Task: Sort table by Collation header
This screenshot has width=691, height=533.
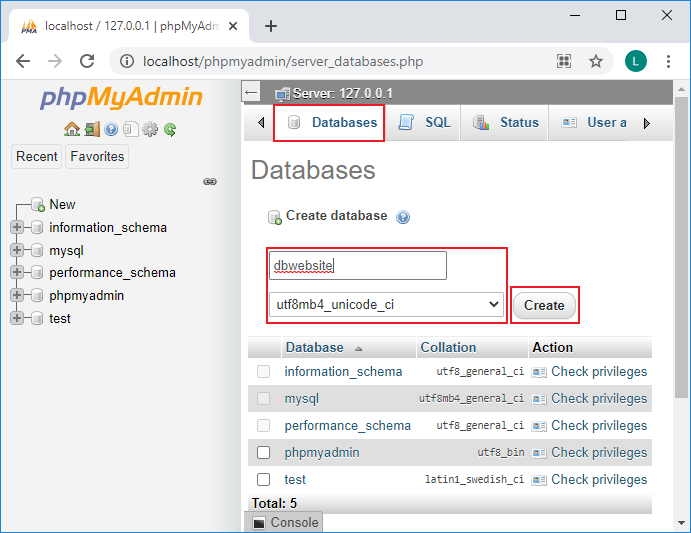Action: pos(448,347)
